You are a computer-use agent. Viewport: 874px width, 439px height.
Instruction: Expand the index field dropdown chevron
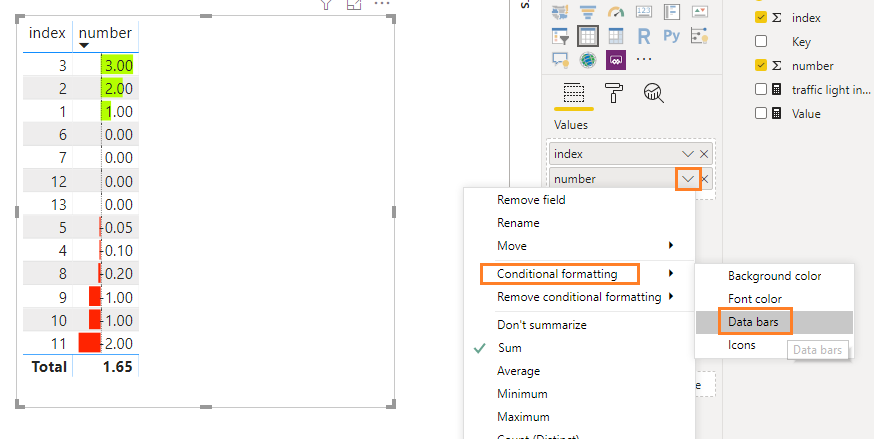(x=688, y=154)
